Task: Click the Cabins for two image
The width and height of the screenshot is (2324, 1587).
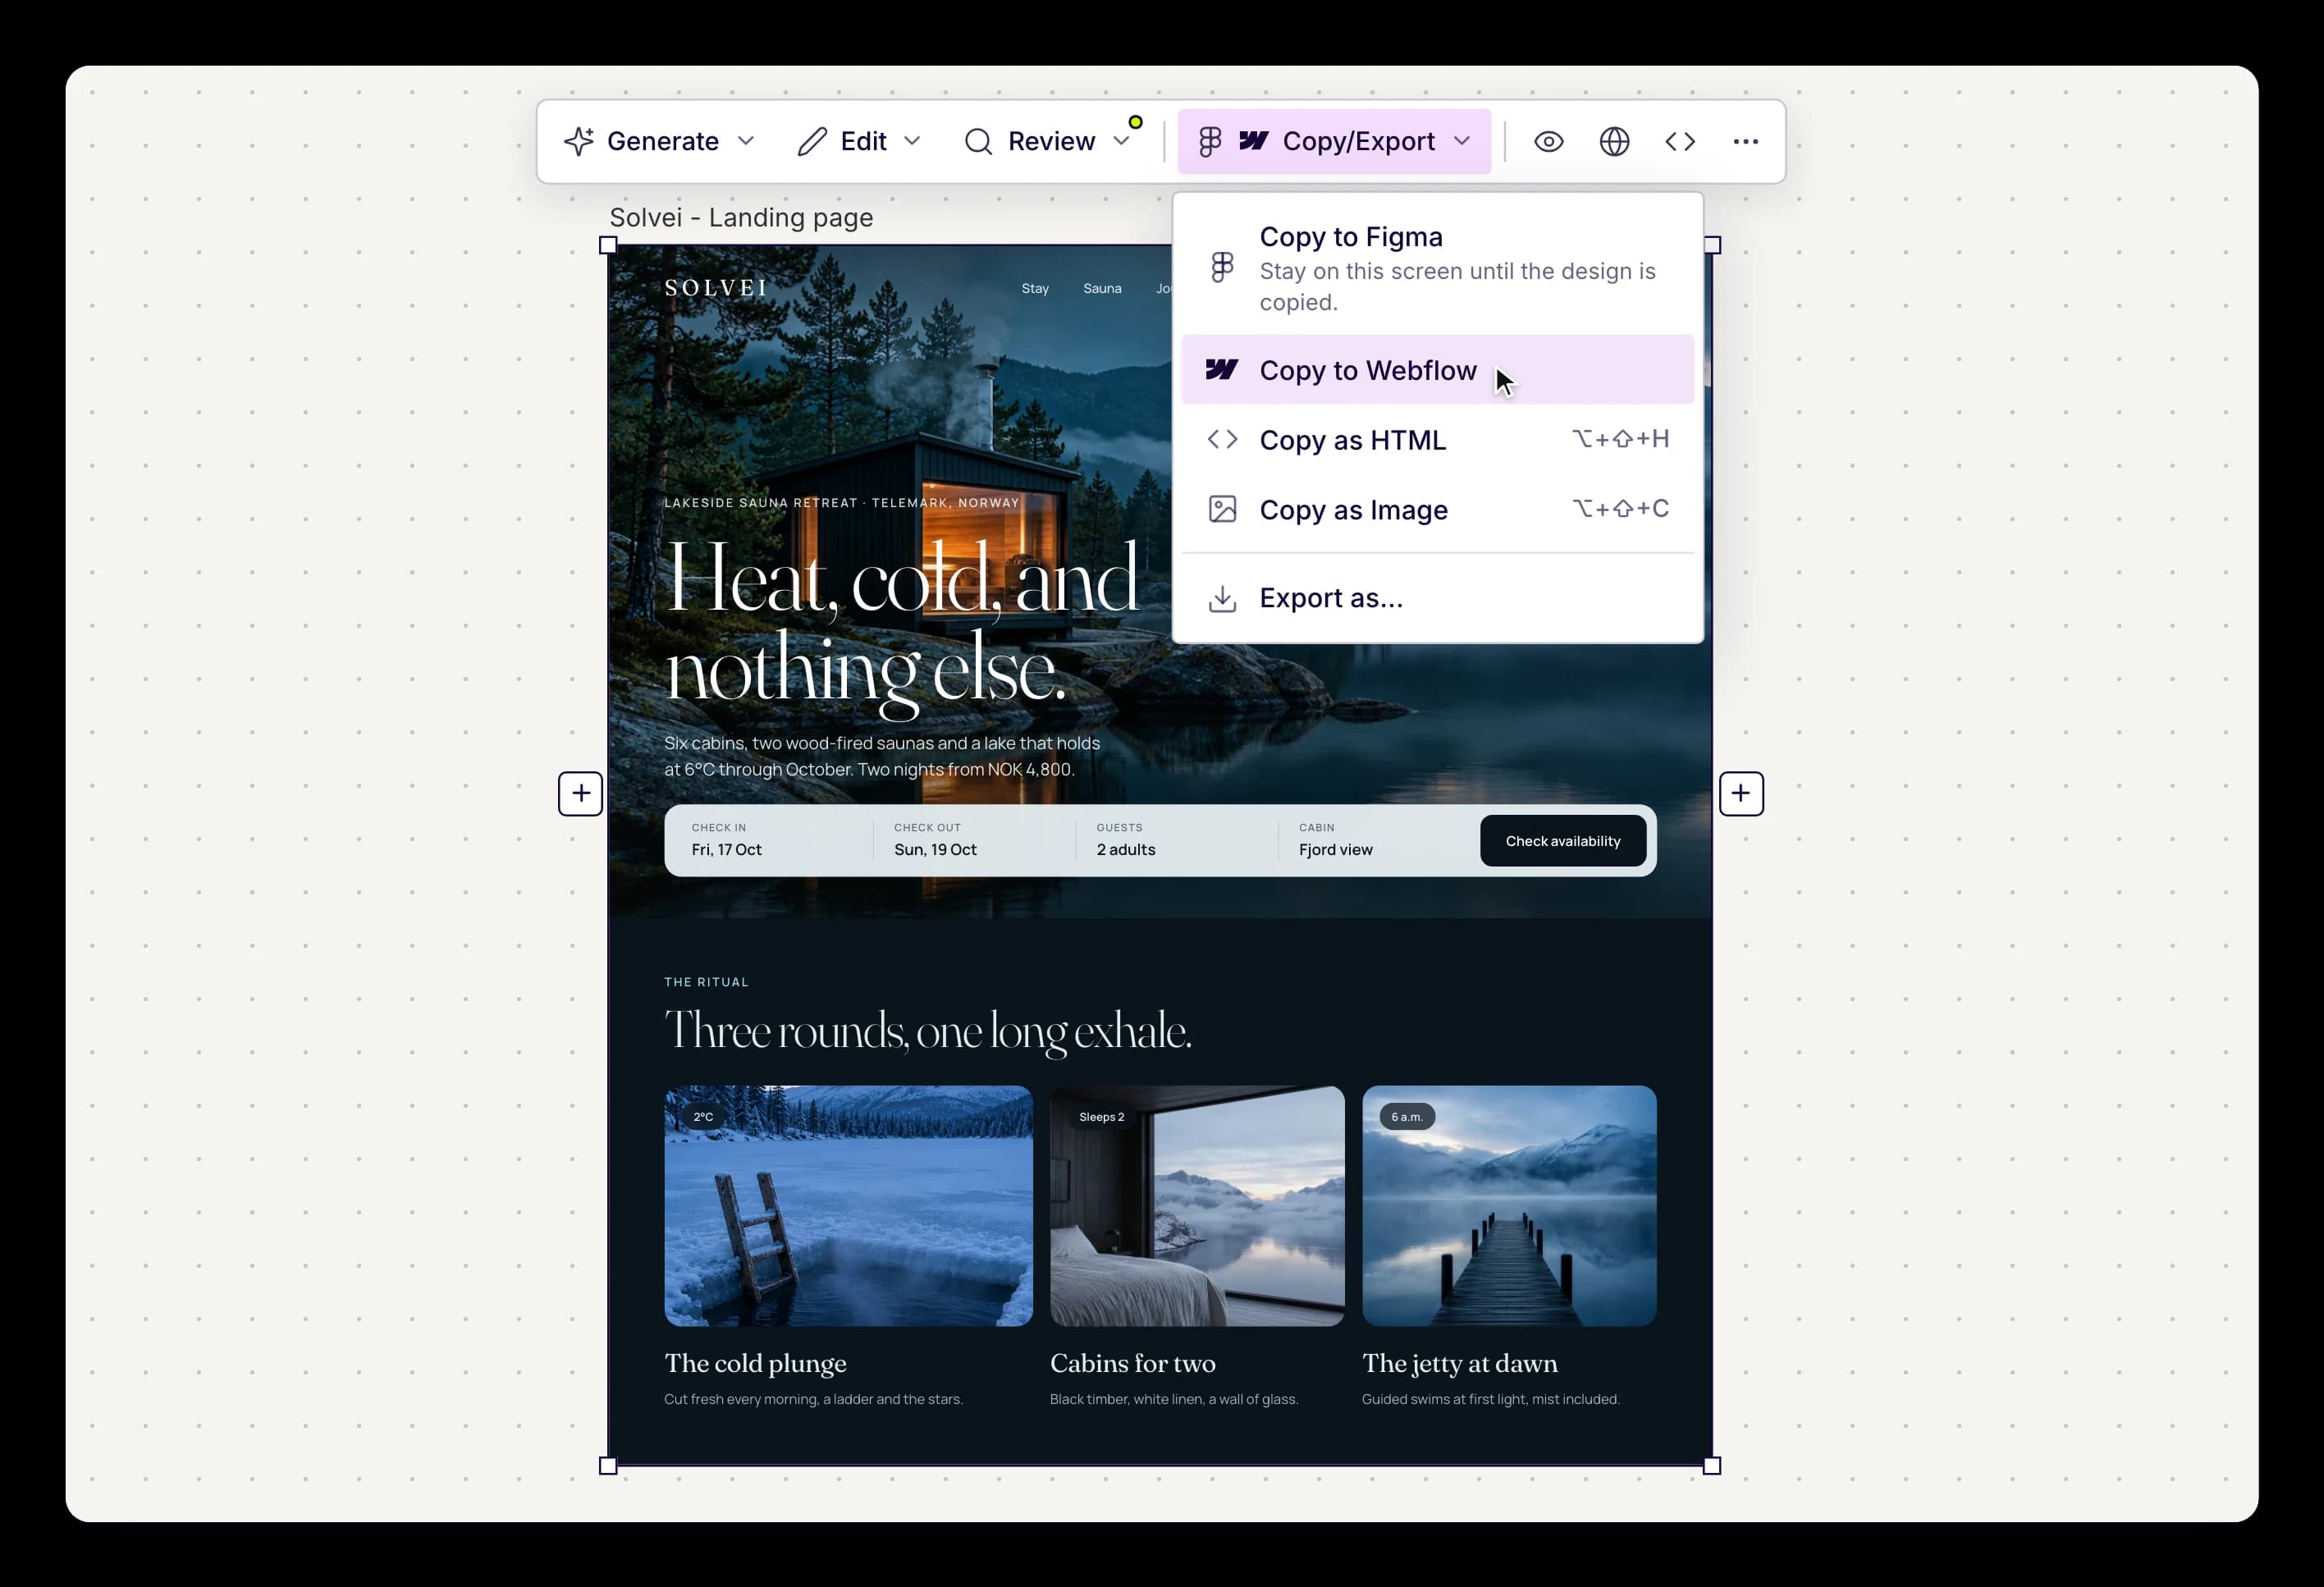Action: (x=1197, y=1206)
